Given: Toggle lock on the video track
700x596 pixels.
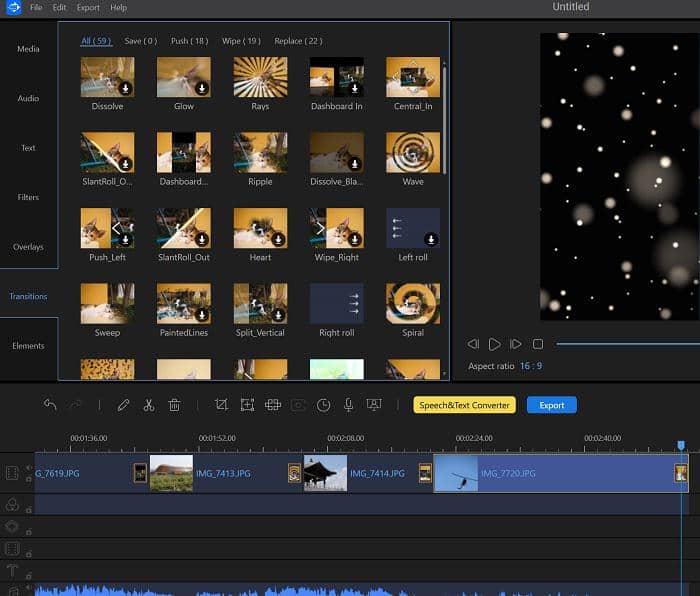Looking at the screenshot, I should (28, 477).
